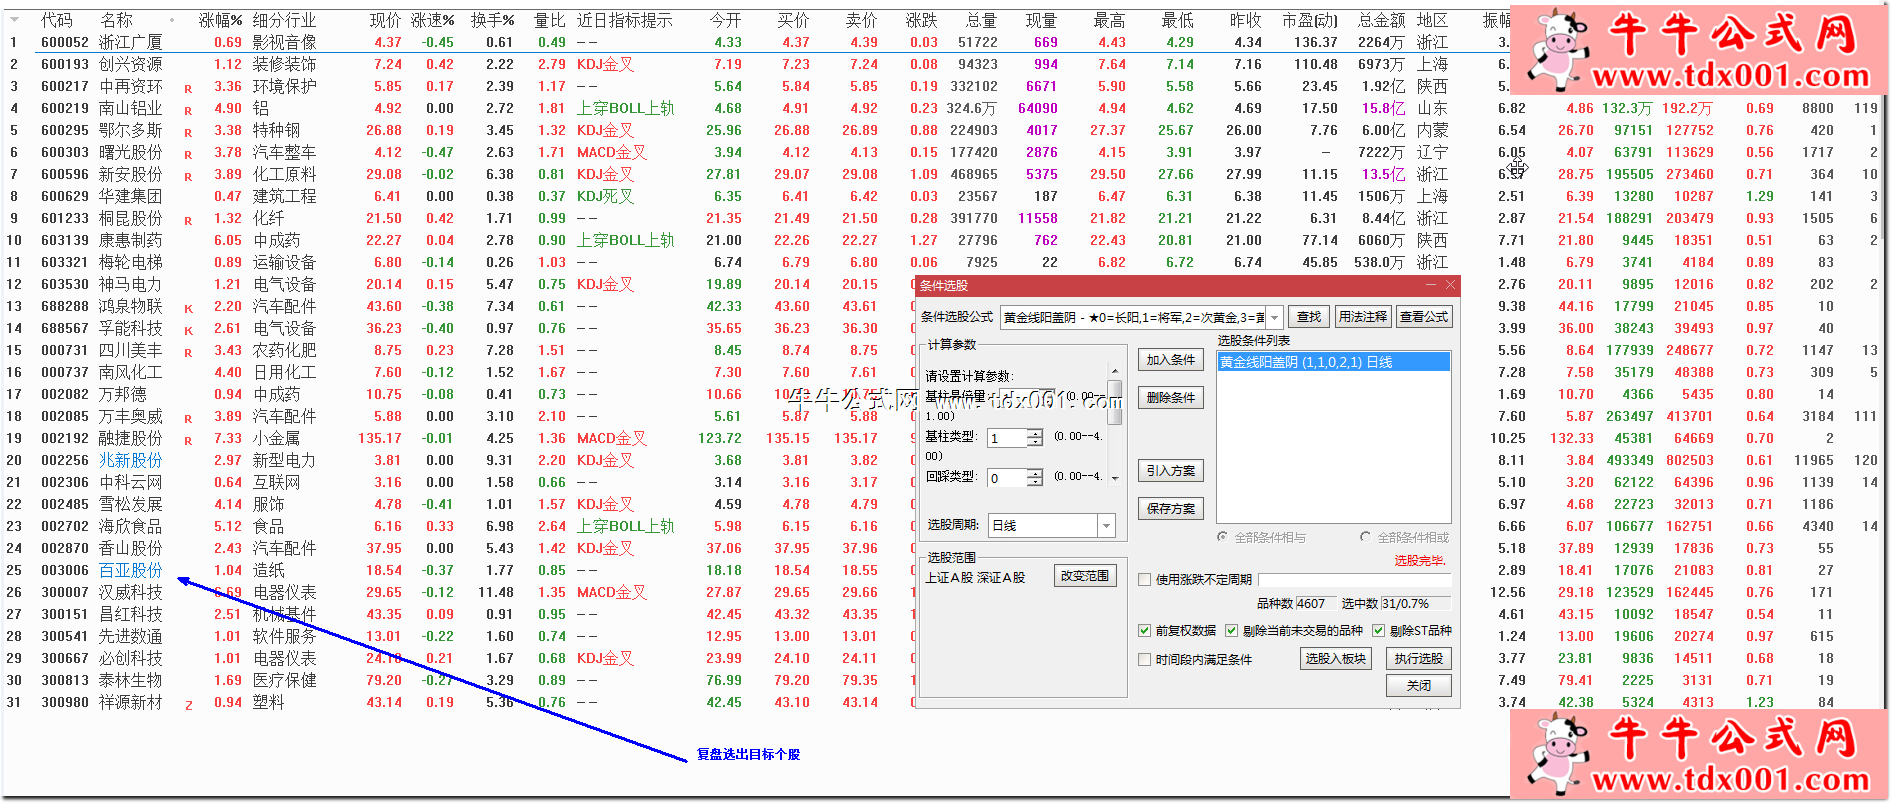Uncheck 前复权数据 checkbox

pyautogui.click(x=1145, y=631)
